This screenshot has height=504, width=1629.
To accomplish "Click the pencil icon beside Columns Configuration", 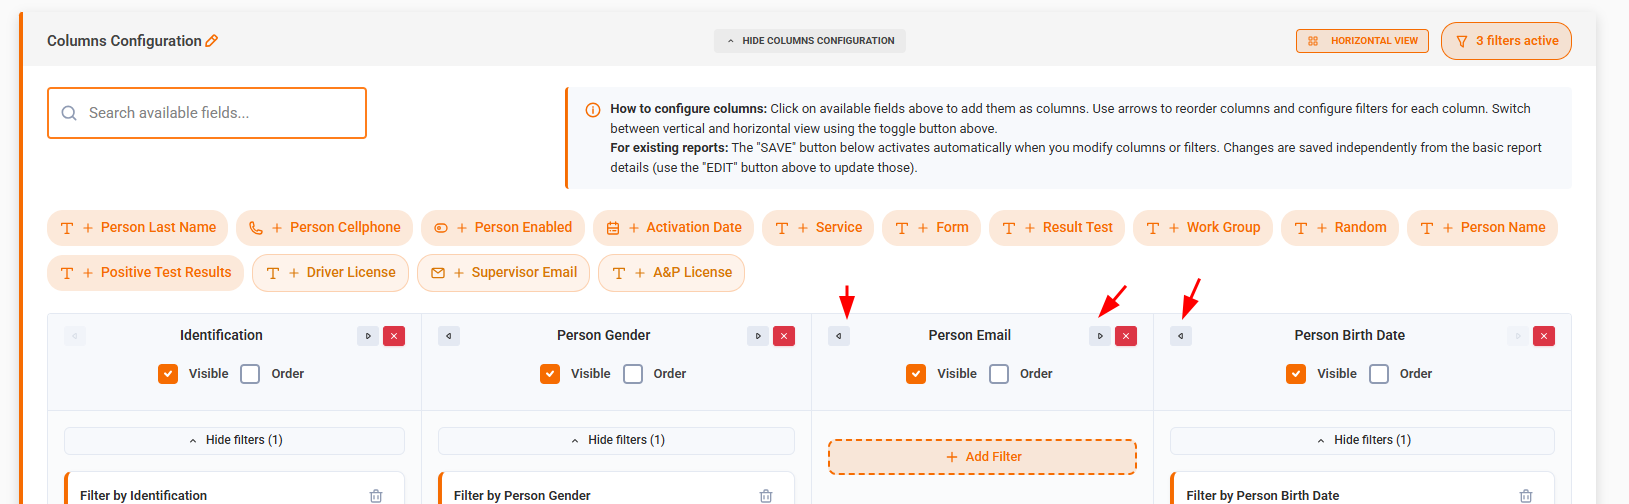I will pyautogui.click(x=212, y=41).
